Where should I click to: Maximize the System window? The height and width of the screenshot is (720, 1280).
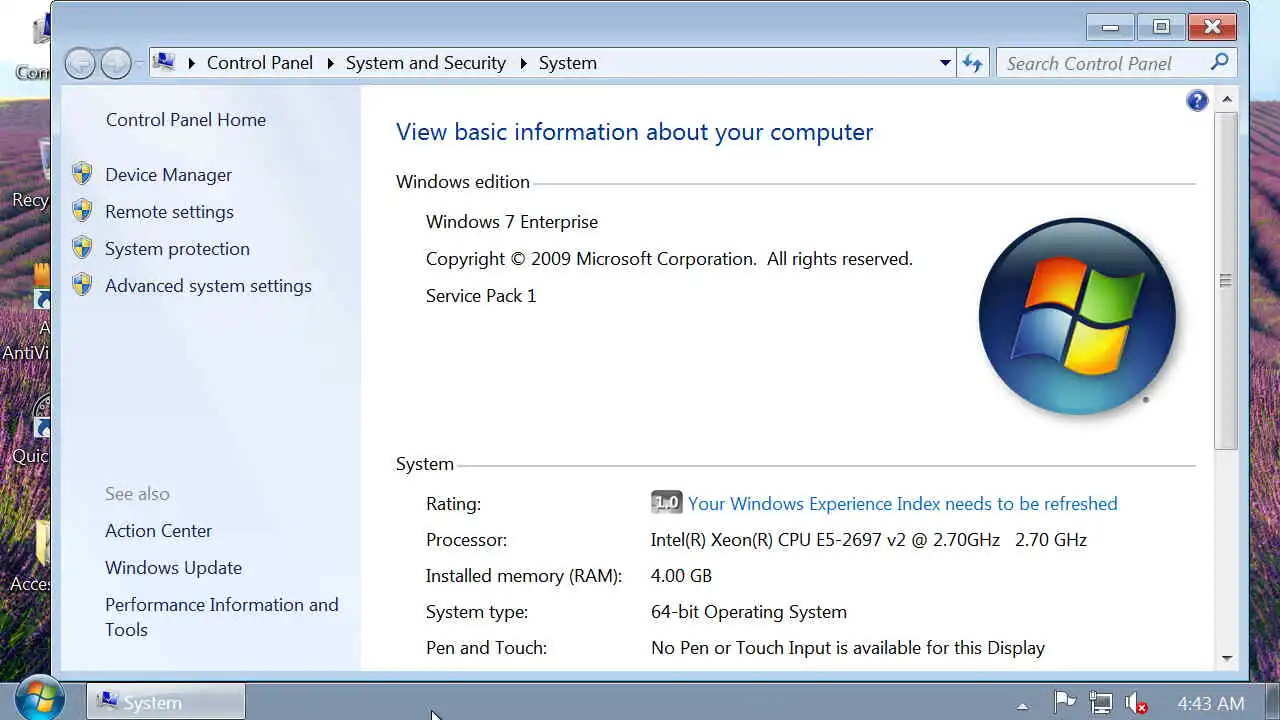[x=1161, y=27]
